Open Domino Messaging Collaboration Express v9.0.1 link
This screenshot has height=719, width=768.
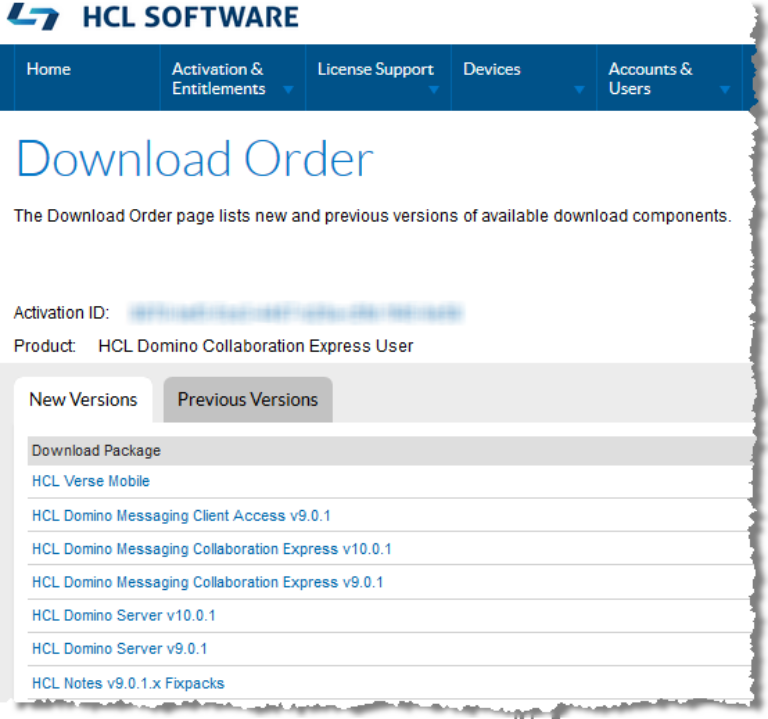pos(208,582)
